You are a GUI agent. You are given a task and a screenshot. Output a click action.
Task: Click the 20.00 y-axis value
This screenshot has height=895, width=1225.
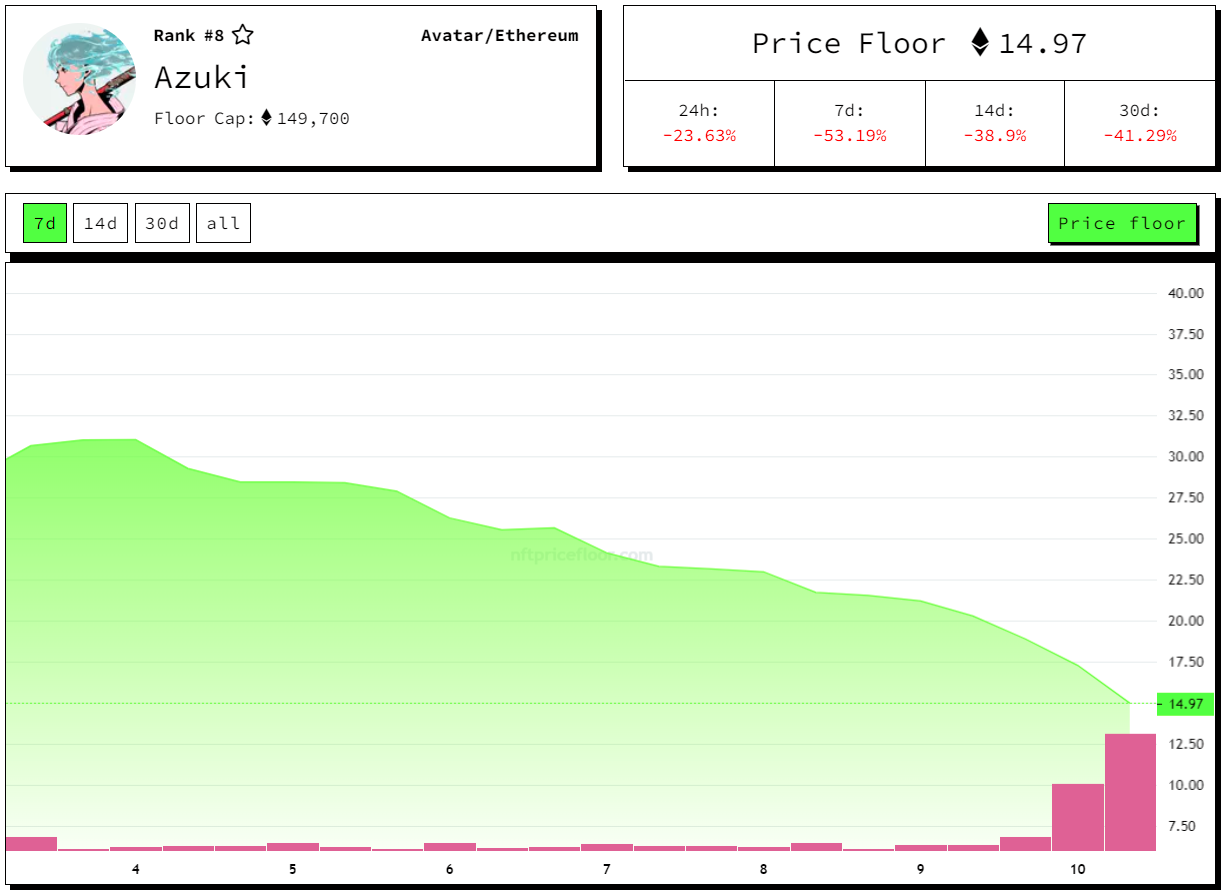point(1185,621)
